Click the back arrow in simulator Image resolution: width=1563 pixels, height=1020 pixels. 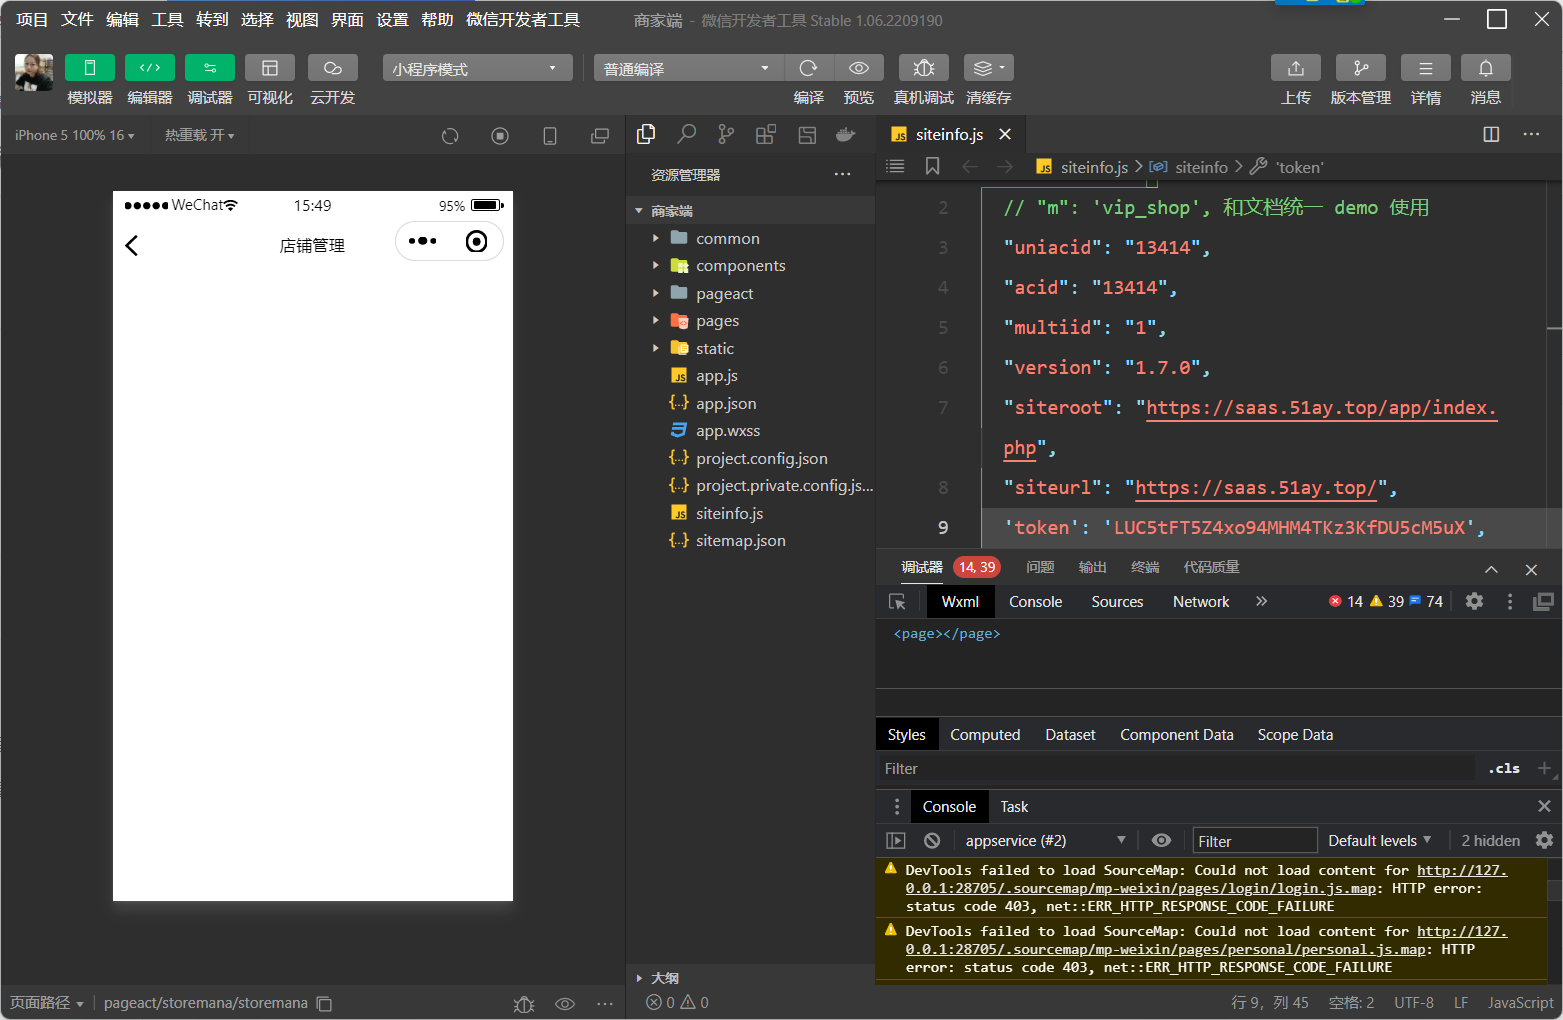pyautogui.click(x=132, y=246)
